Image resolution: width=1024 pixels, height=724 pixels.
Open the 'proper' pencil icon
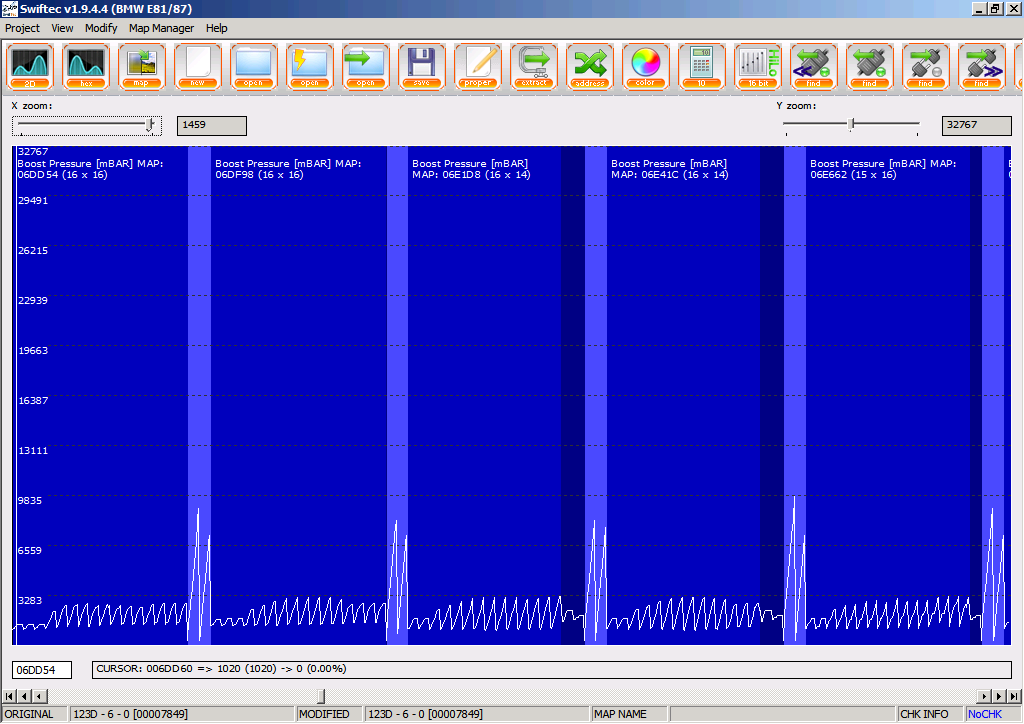tap(478, 67)
